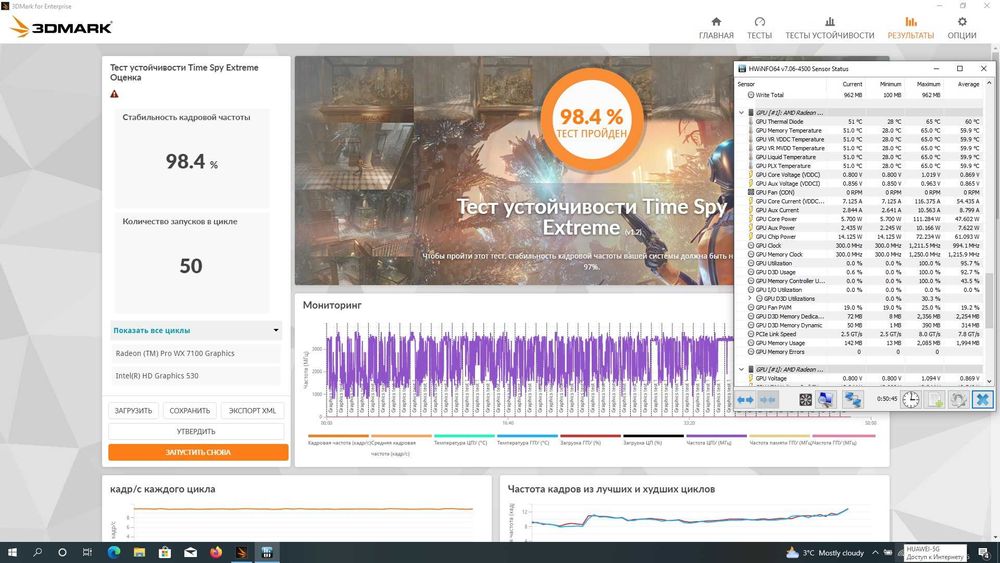
Task: Expand the GPU D3D Utilizations row
Action: pos(750,298)
